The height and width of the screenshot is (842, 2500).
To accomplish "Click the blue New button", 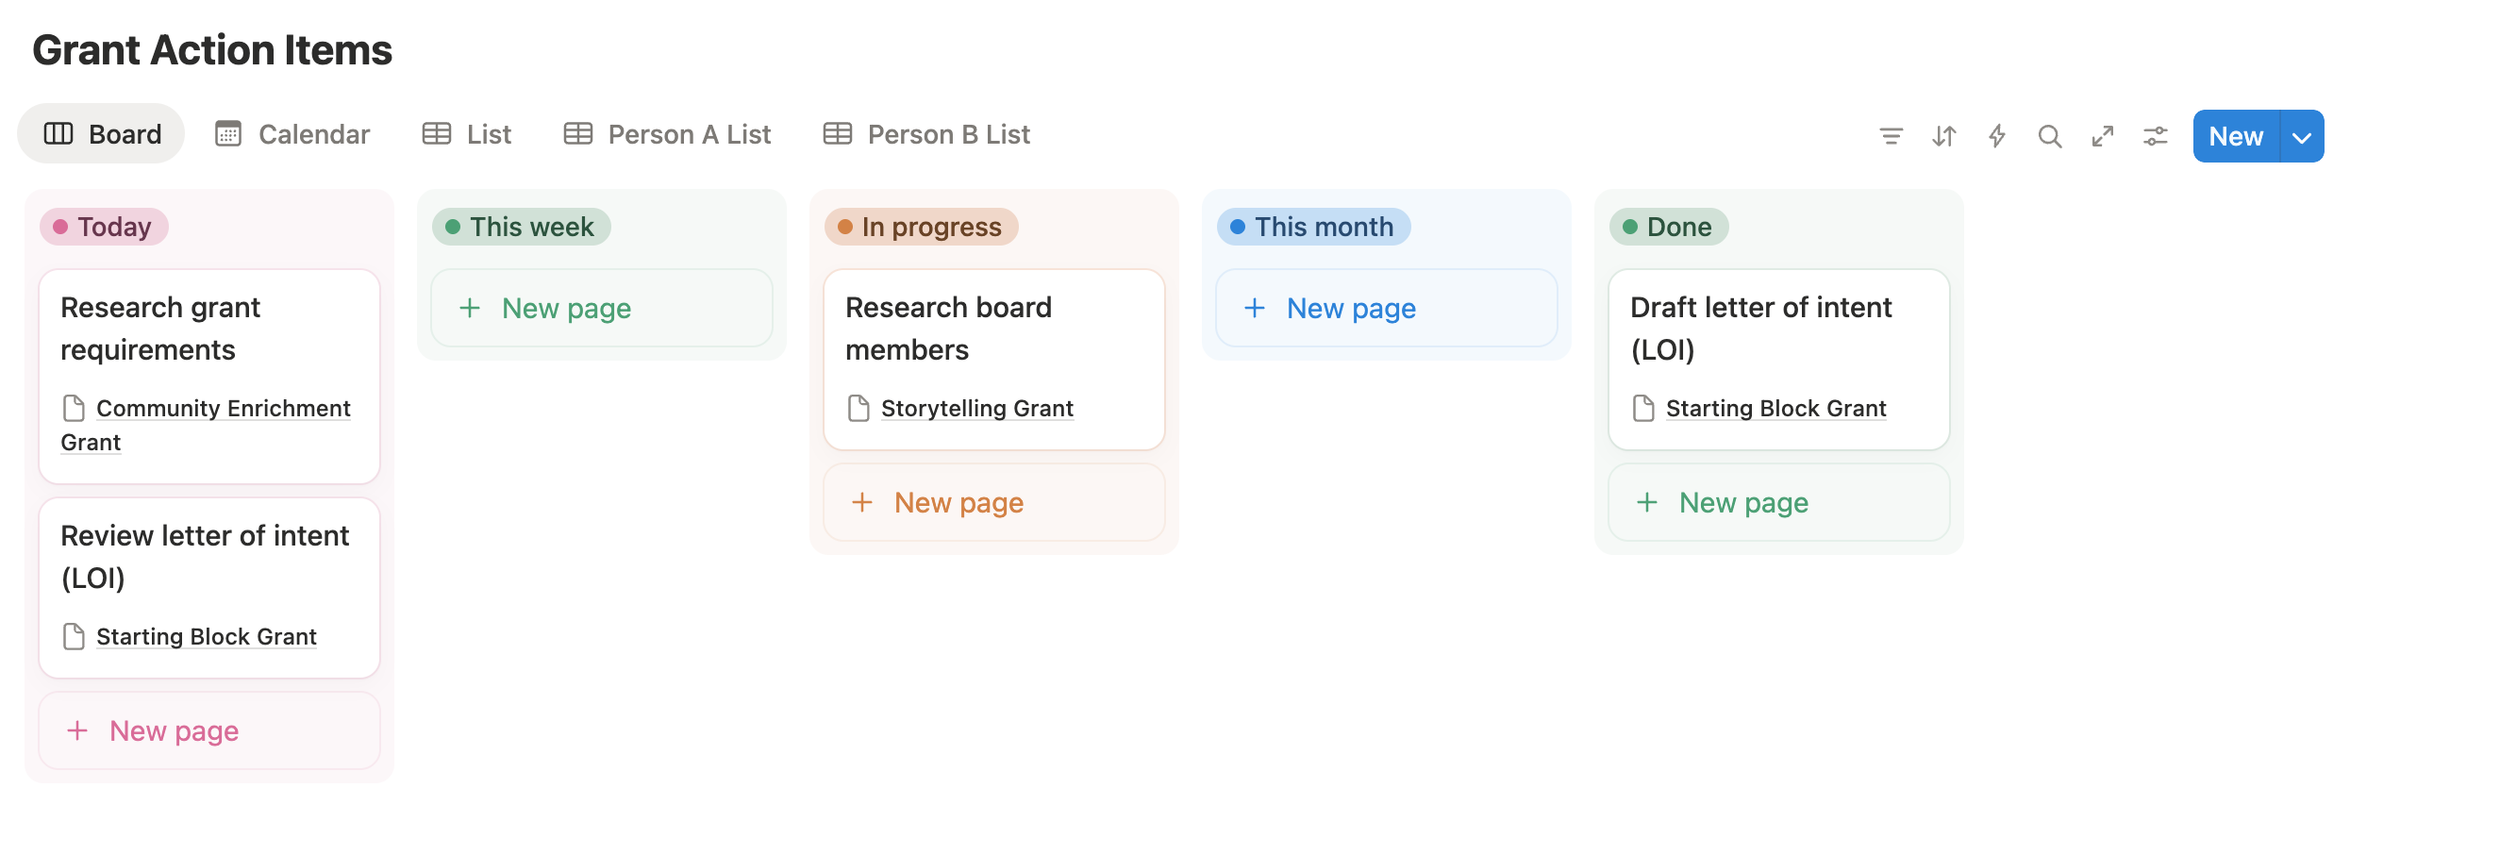I will tap(2235, 137).
